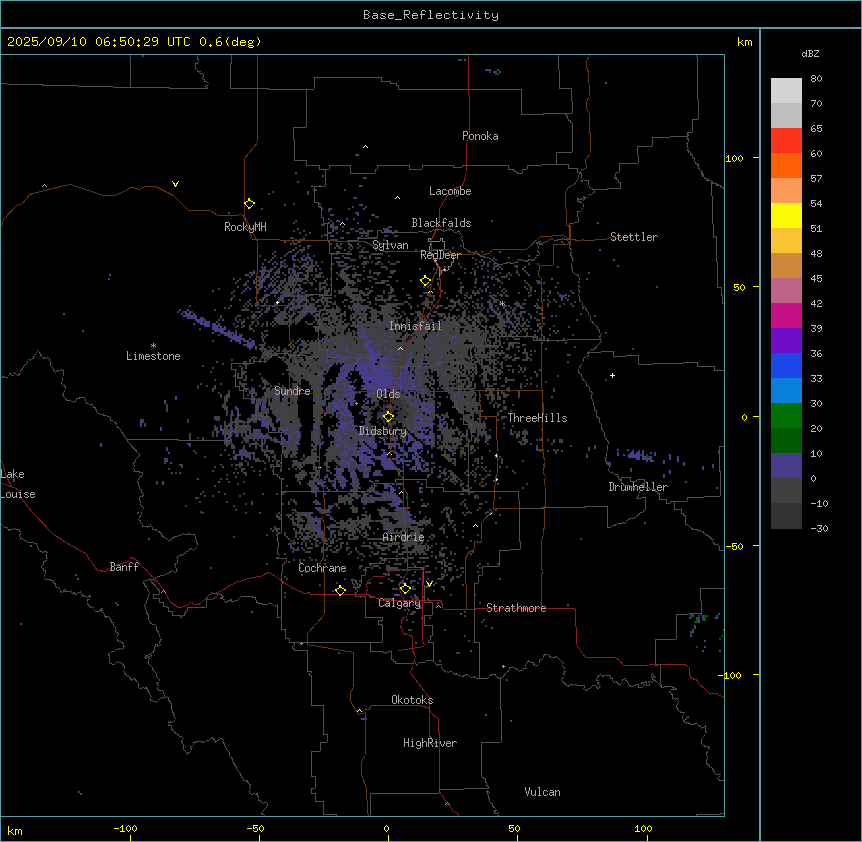The width and height of the screenshot is (862, 842).
Task: Click the Drumheller city label
Action: tap(638, 487)
